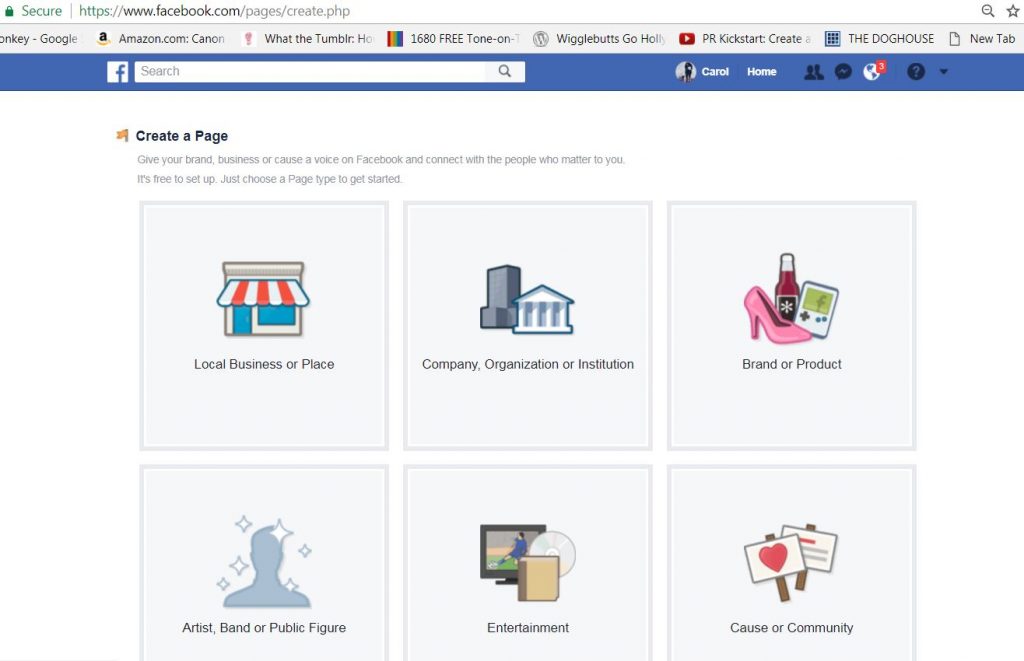The image size is (1024, 661).
Task: Open the 1680 FREE Tone-on-Tone bookmark
Action: [x=454, y=39]
